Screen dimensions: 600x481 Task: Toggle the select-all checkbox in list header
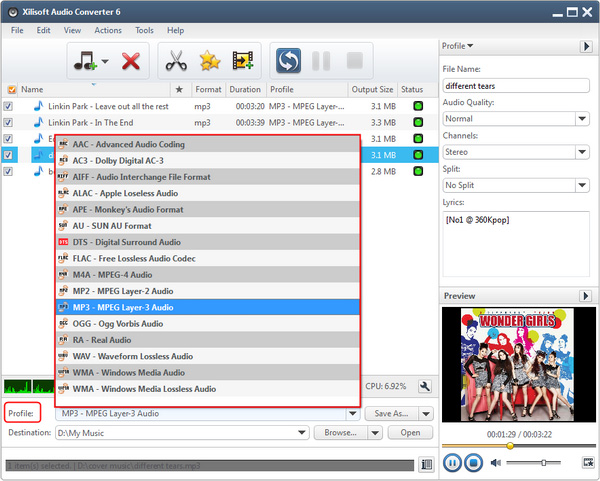[x=10, y=89]
